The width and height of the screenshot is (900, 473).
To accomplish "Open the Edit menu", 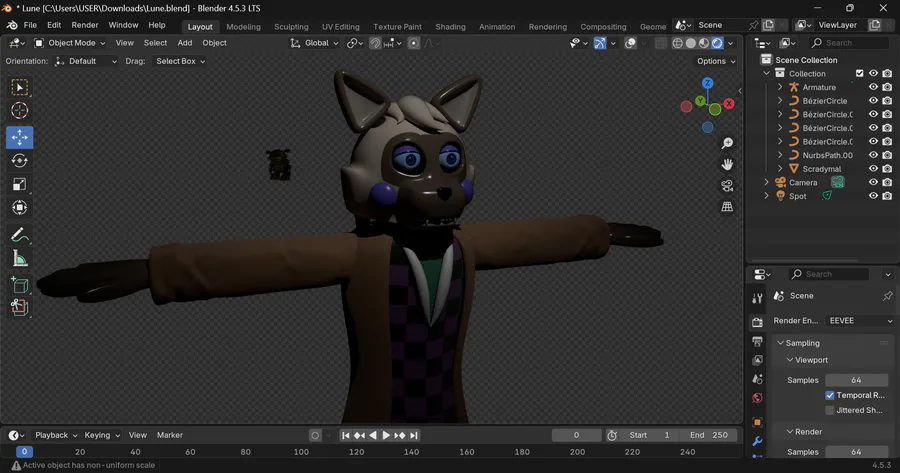I will click(54, 25).
